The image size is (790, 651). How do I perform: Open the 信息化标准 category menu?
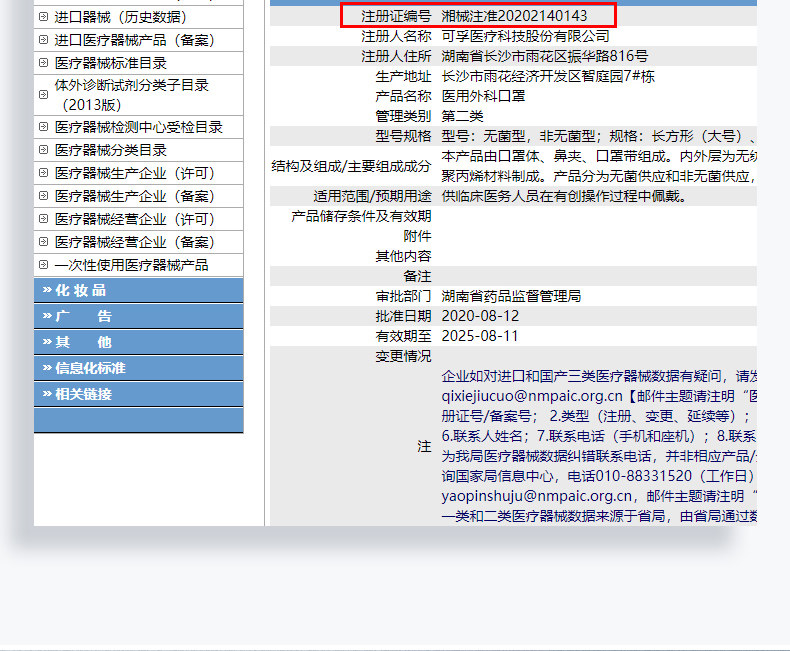[x=139, y=368]
